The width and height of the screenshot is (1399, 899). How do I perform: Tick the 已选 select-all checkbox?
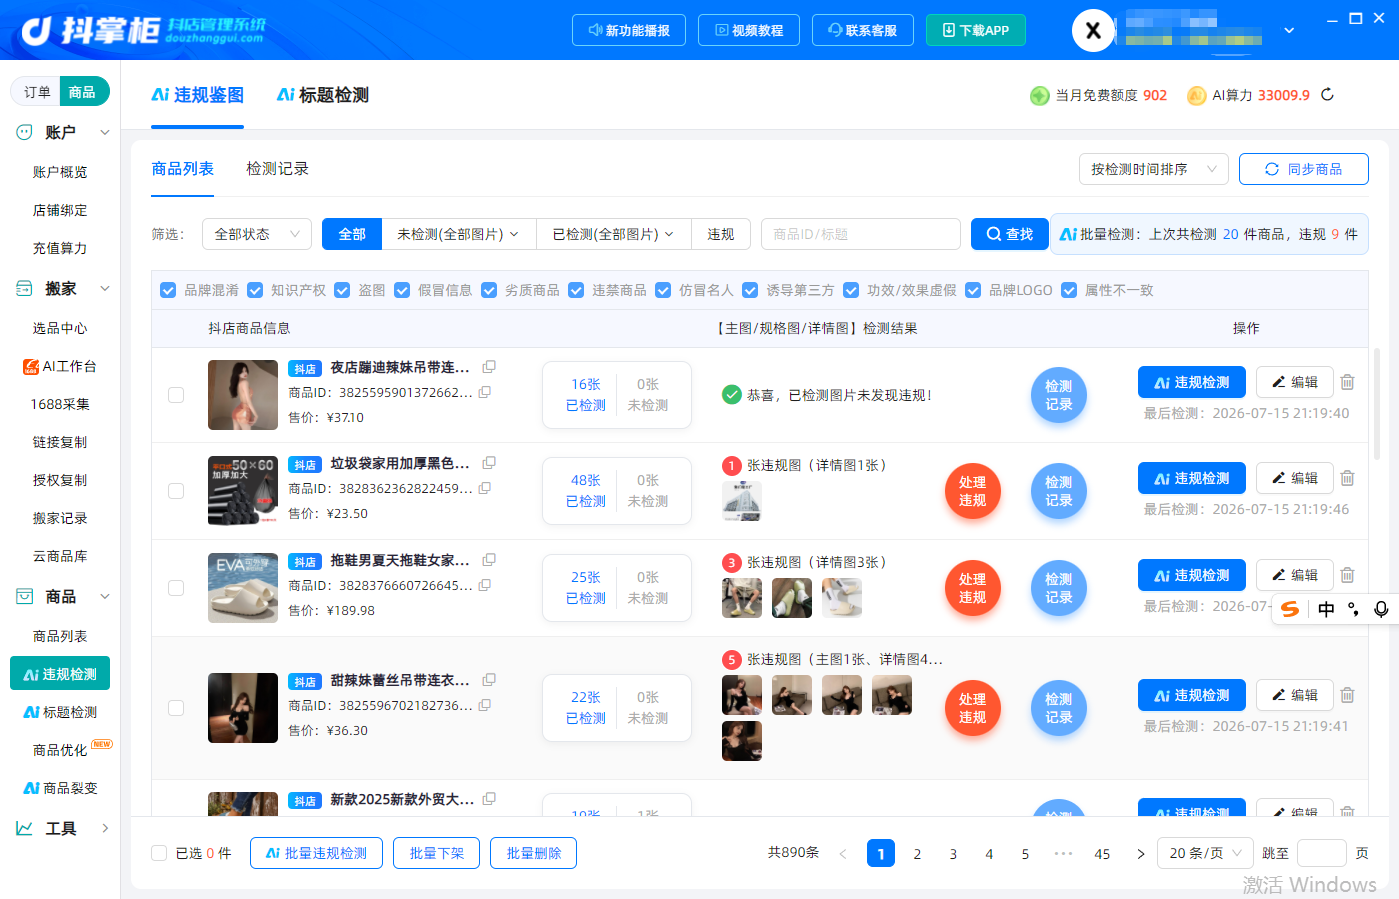coord(159,853)
